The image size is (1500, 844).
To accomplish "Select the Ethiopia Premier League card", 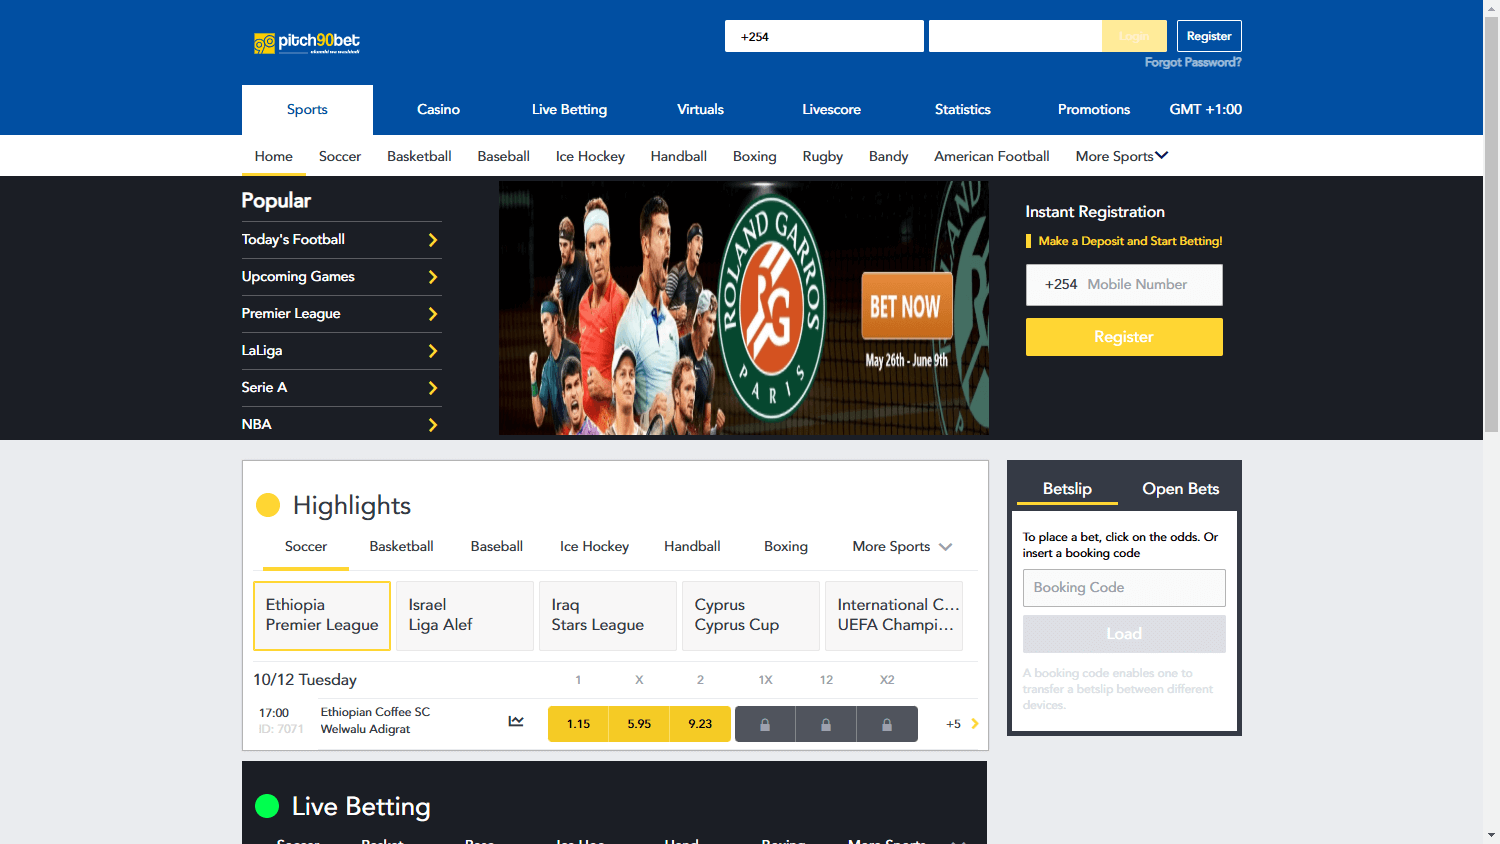I will point(322,616).
